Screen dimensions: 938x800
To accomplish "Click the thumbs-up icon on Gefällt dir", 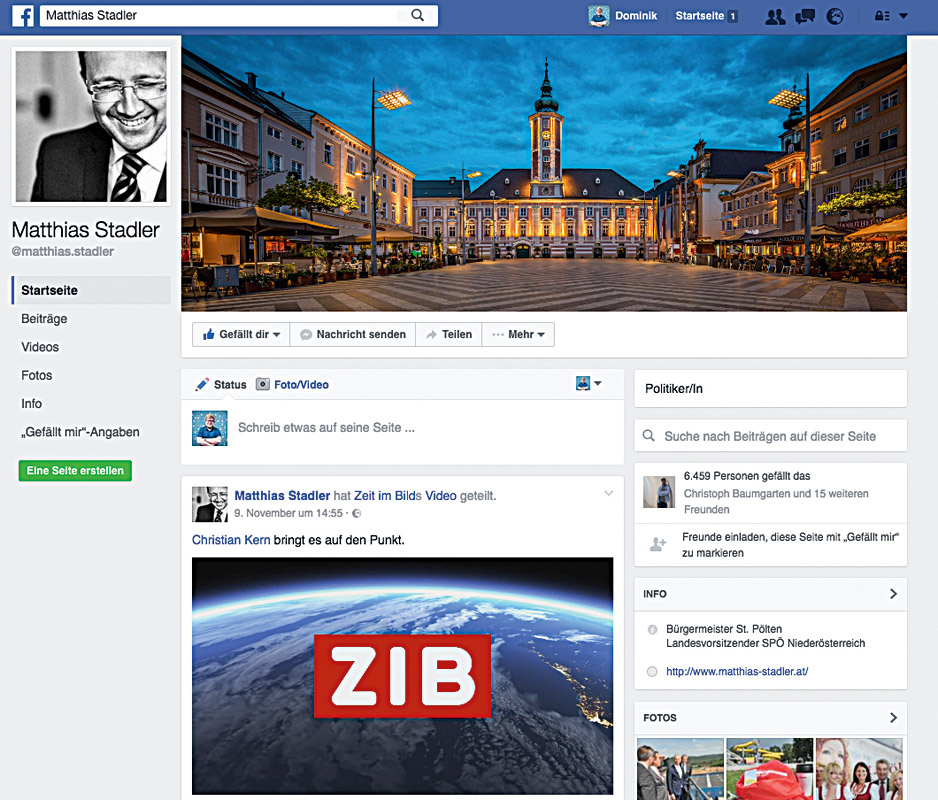I will pos(208,334).
